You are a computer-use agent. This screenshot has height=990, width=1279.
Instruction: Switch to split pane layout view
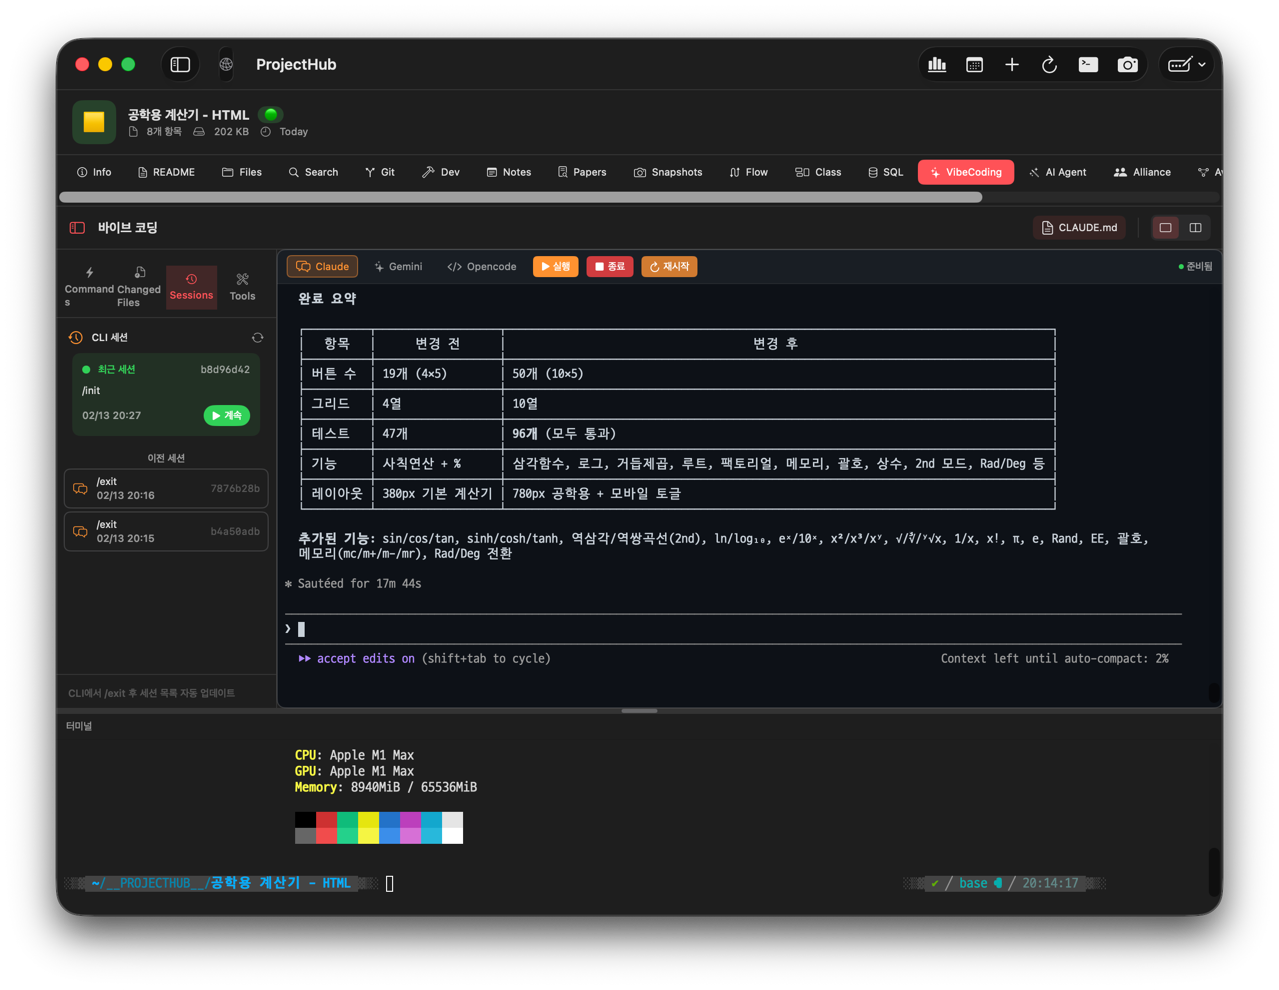click(1195, 228)
